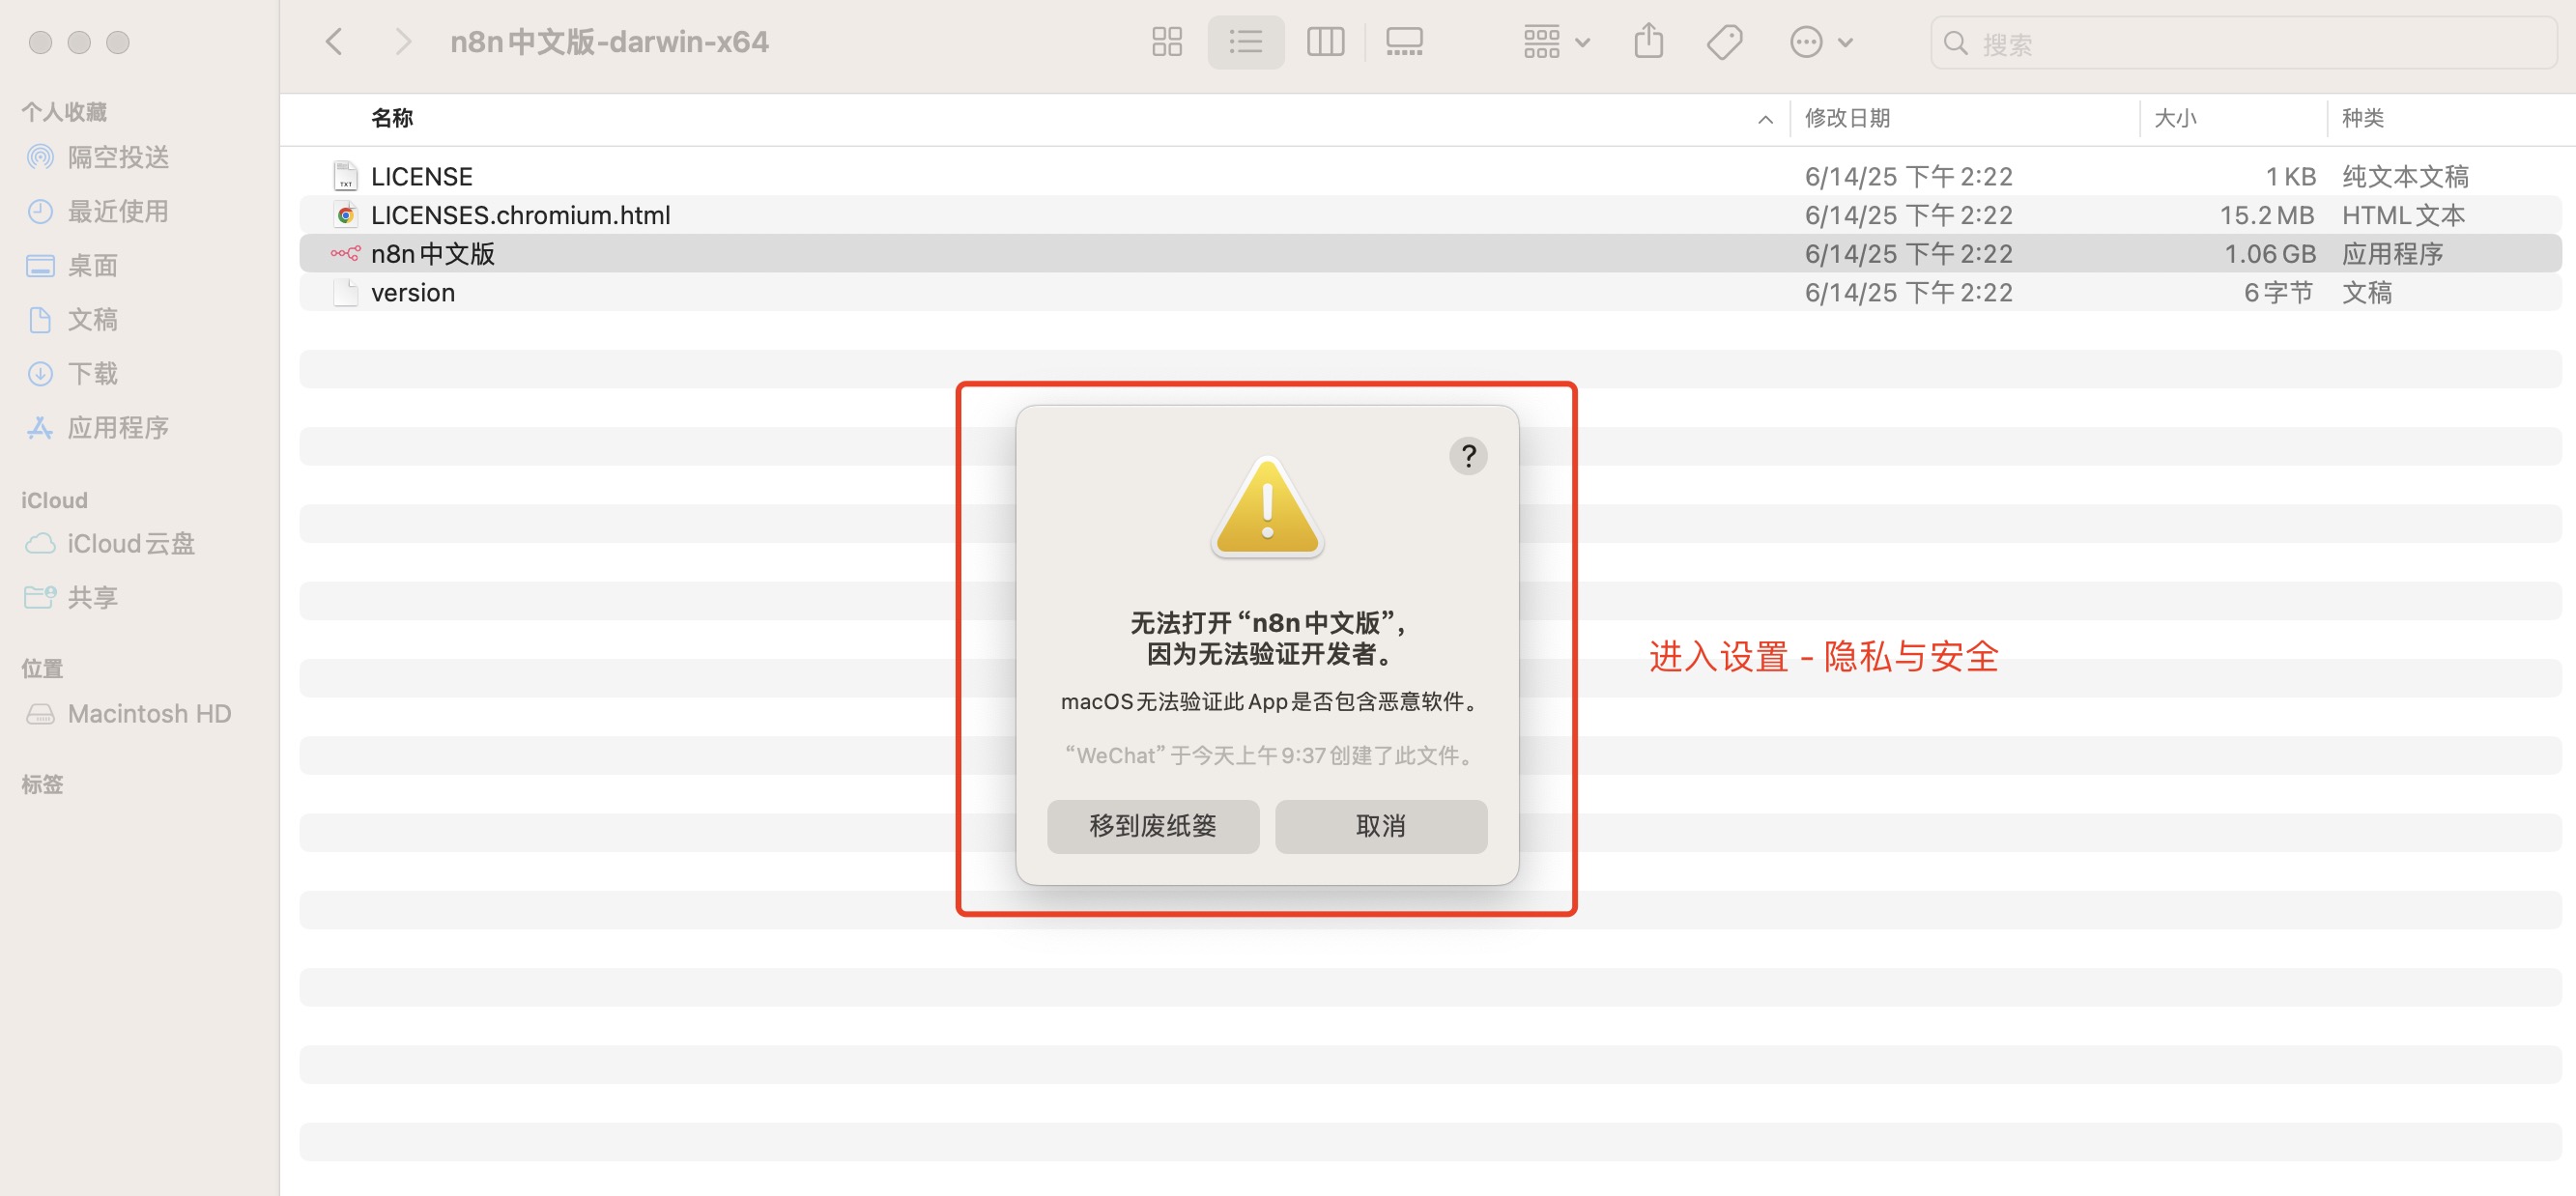
Task: Click the Share toolbar icon
Action: tap(1648, 42)
